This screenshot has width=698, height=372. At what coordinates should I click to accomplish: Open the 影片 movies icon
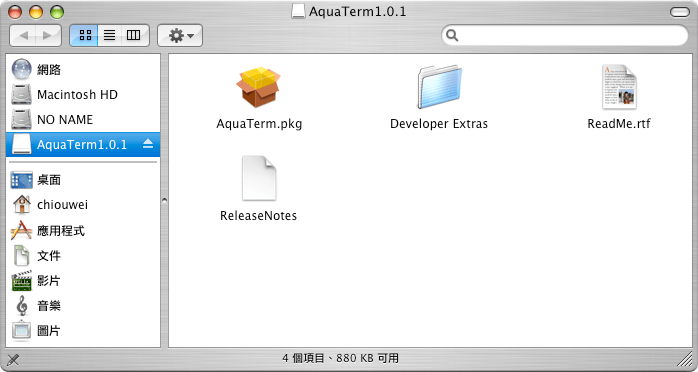pyautogui.click(x=22, y=280)
